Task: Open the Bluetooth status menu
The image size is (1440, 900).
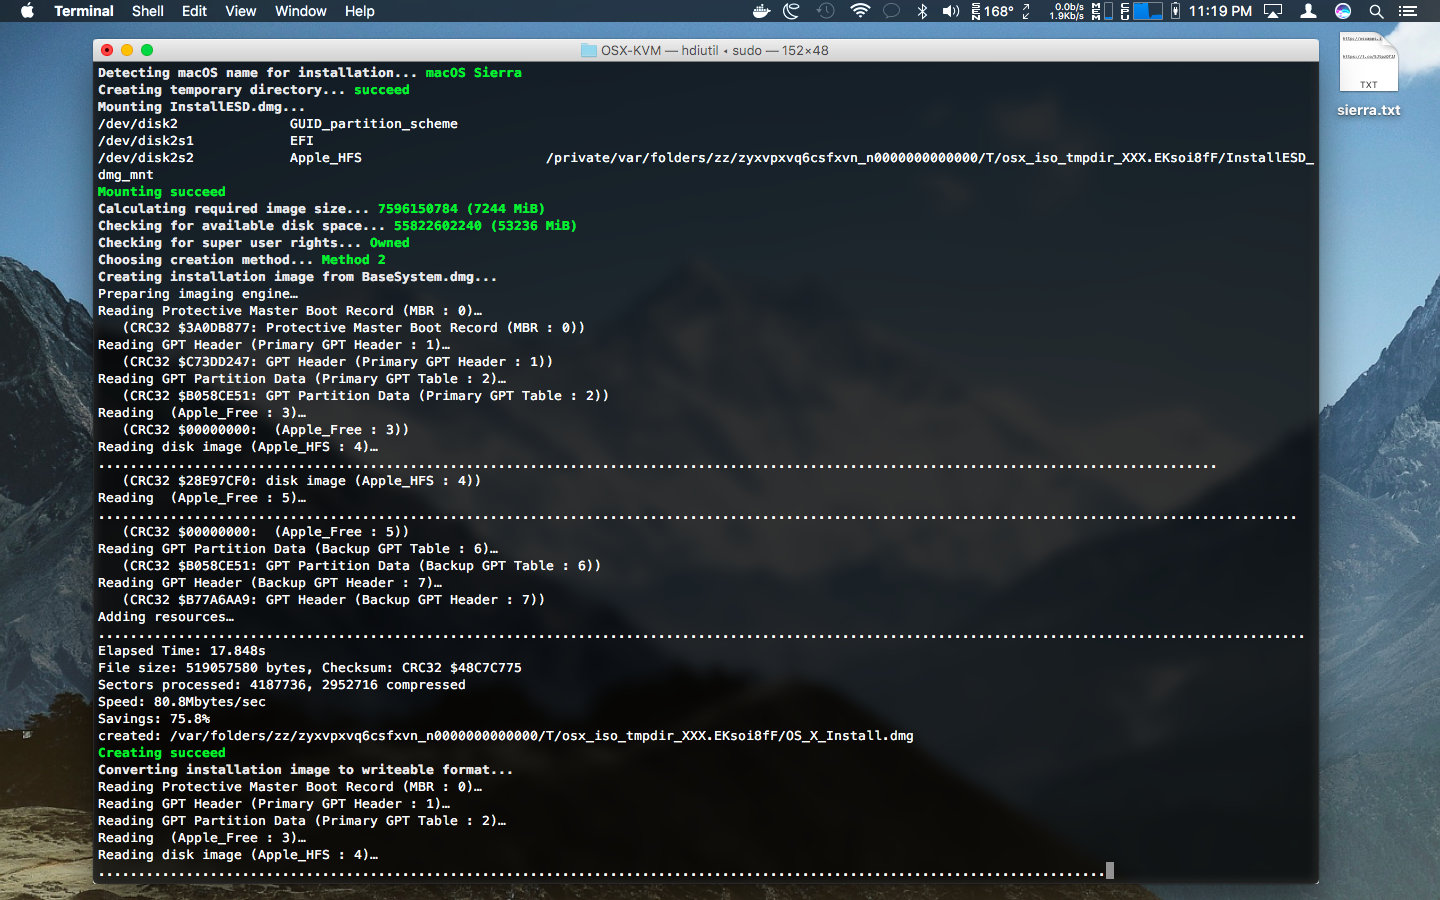Action: [x=922, y=11]
